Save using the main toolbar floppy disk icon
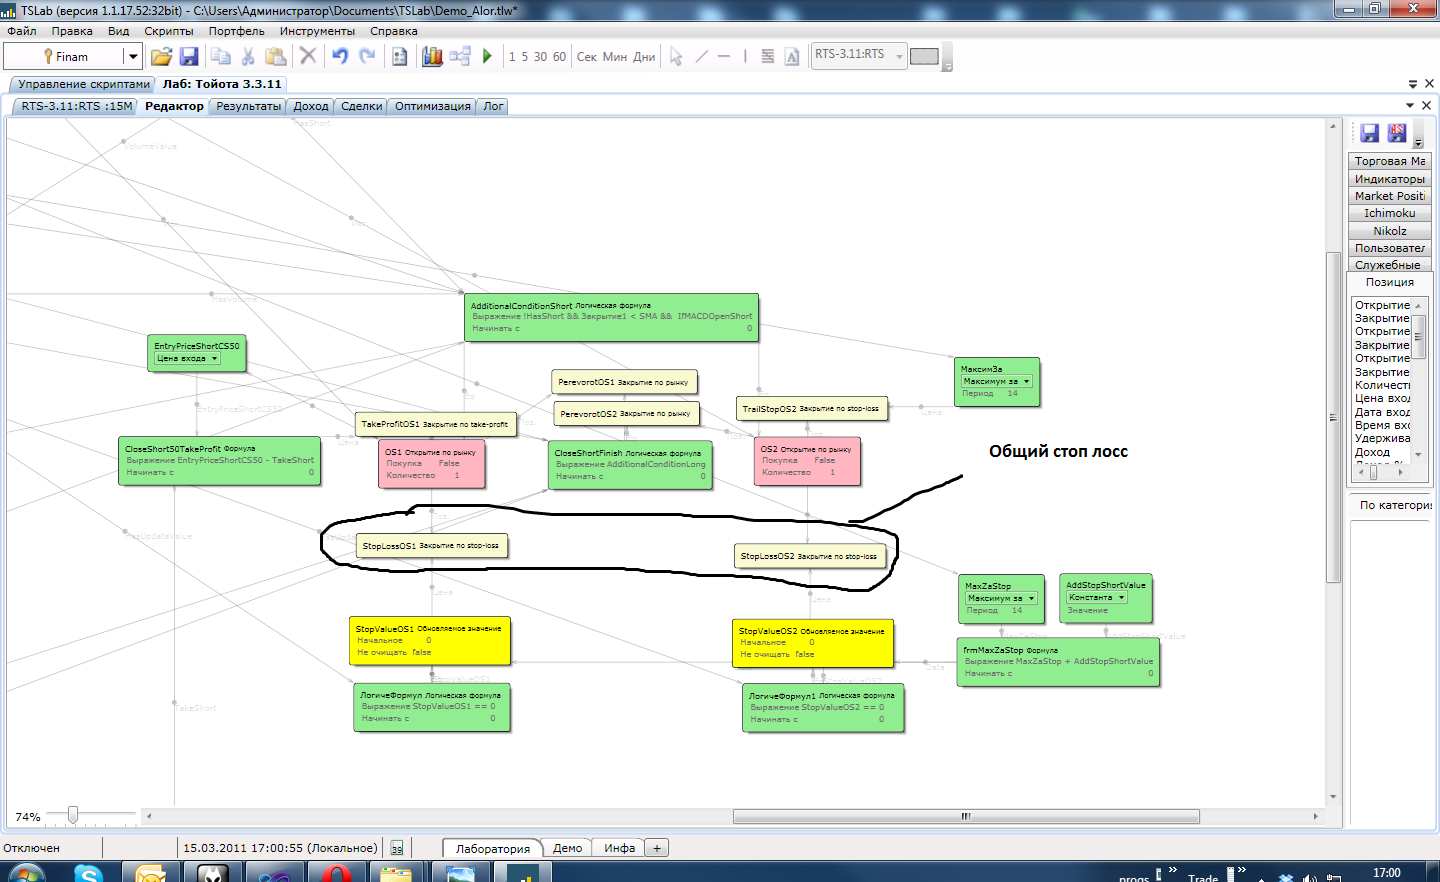The width and height of the screenshot is (1440, 882). (x=189, y=56)
